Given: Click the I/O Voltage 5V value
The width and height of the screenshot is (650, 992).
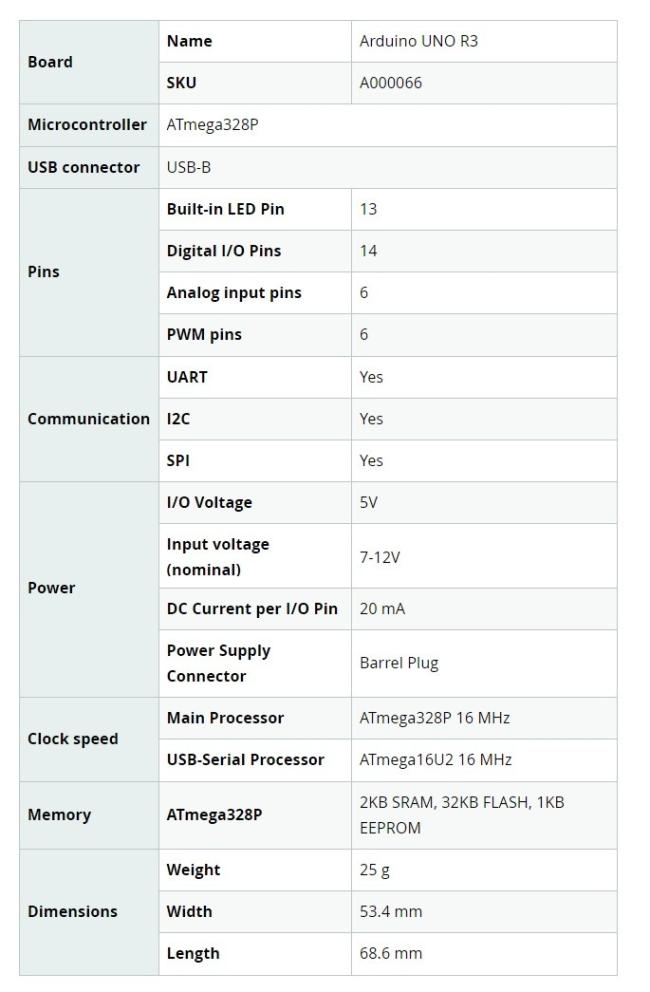Looking at the screenshot, I should 369,503.
